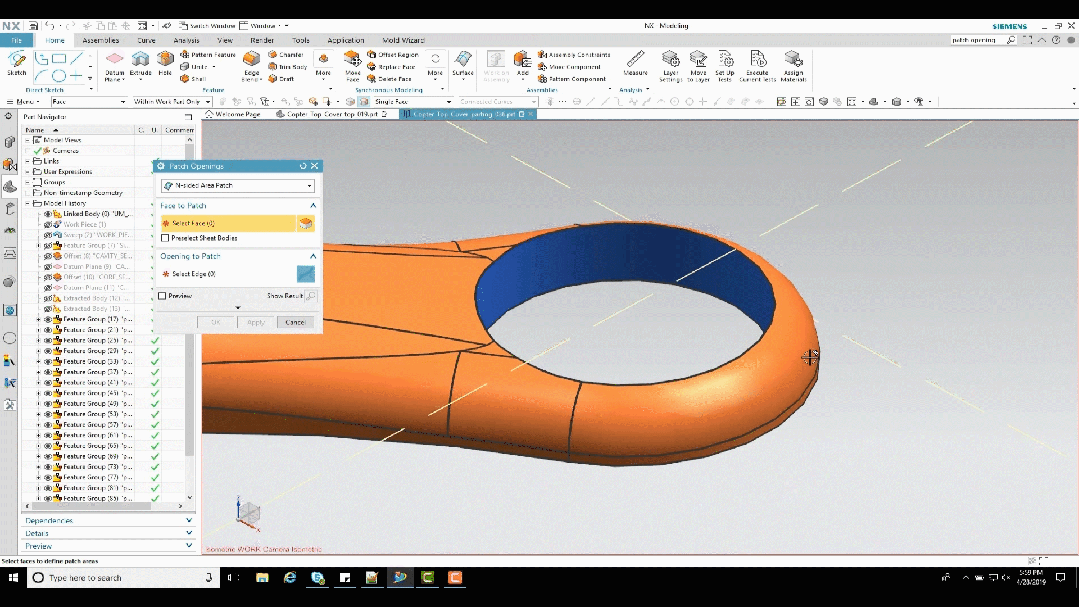Select the Move Face tool
Viewport: 1079px width, 607px height.
tap(352, 66)
